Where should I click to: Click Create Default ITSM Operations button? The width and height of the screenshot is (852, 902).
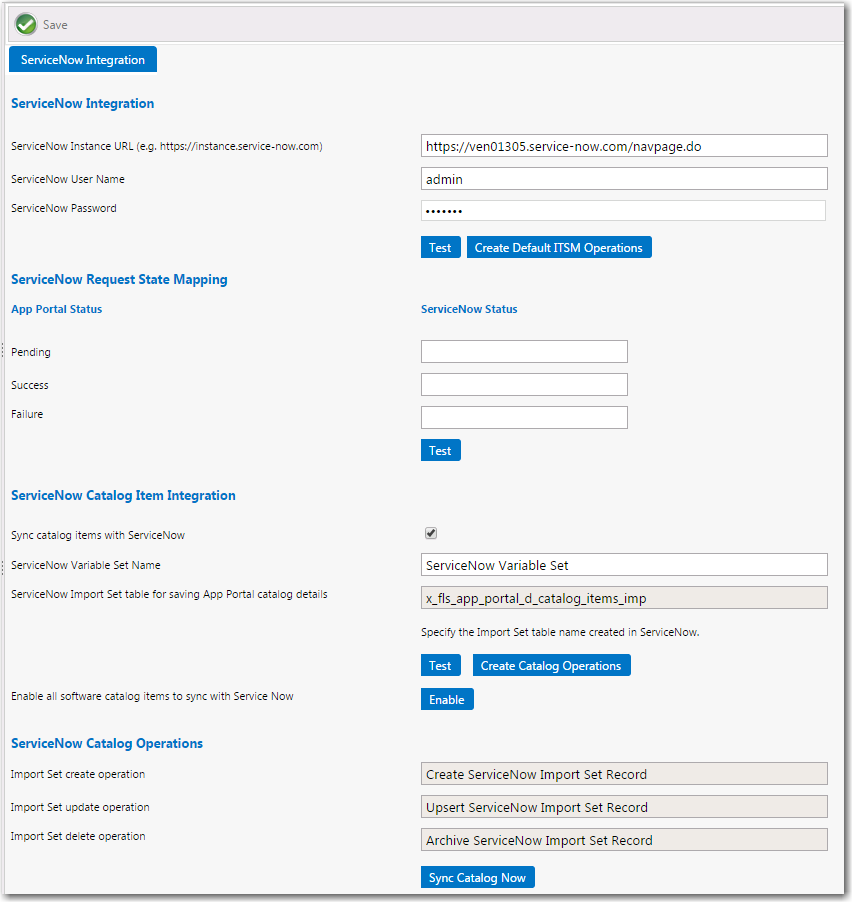[x=559, y=247]
